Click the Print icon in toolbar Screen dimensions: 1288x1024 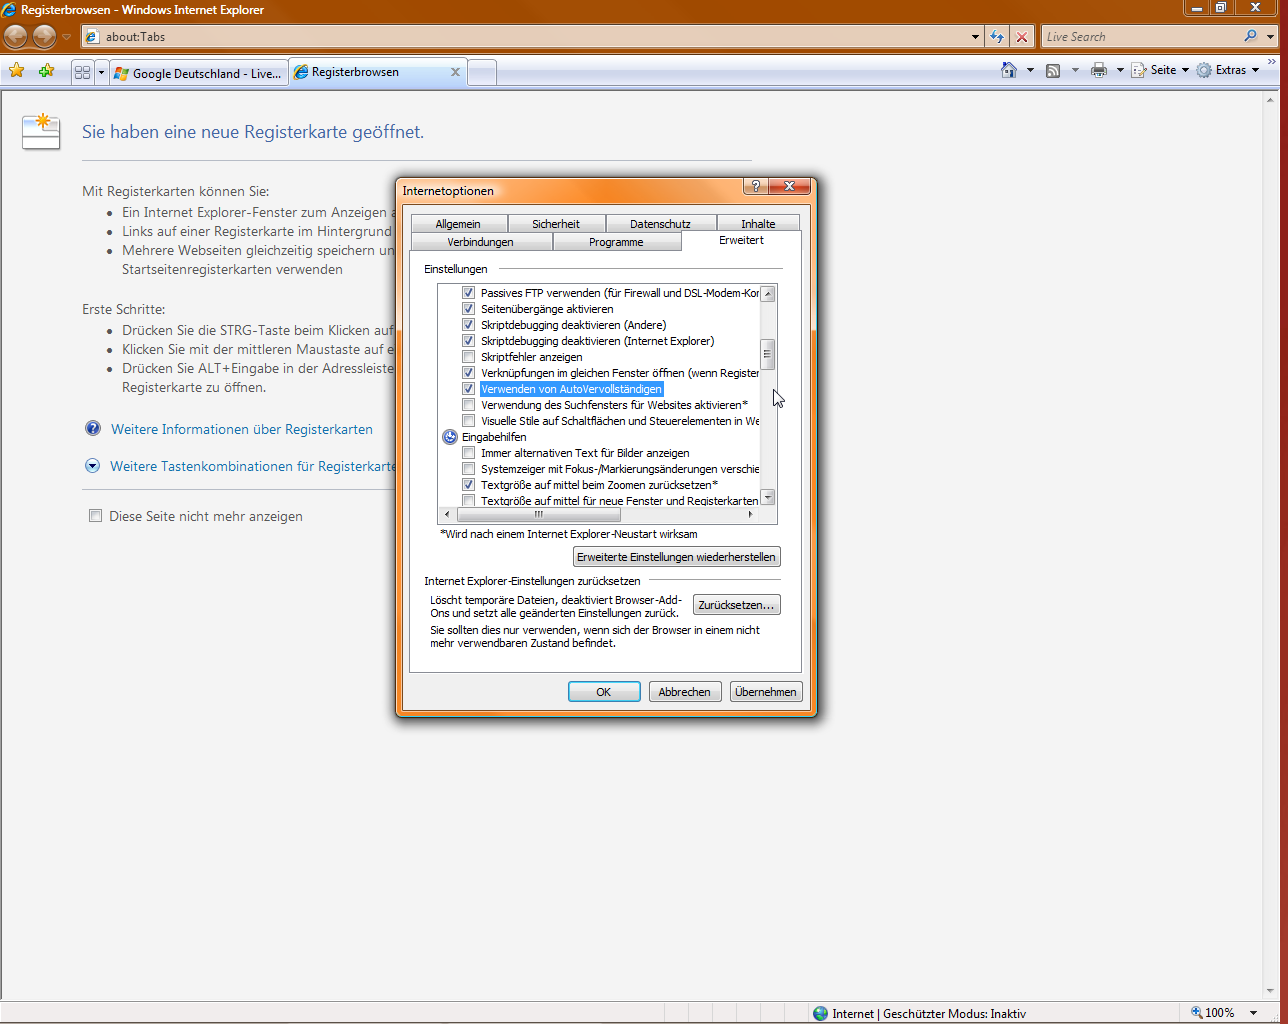click(x=1099, y=70)
